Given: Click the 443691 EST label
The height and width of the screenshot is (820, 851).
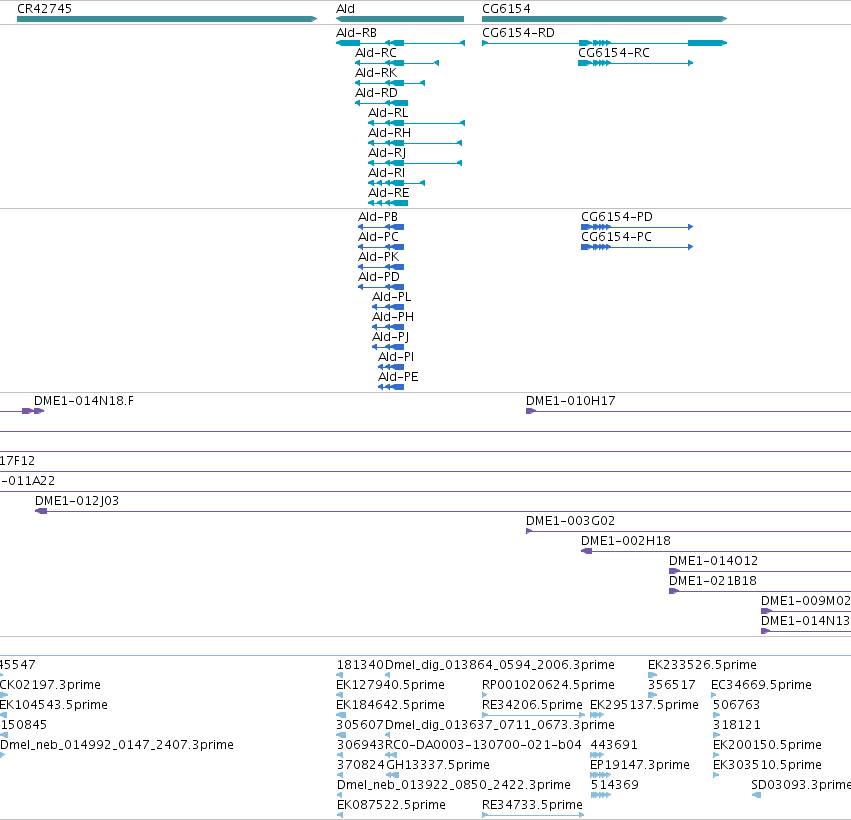Looking at the screenshot, I should point(614,745).
